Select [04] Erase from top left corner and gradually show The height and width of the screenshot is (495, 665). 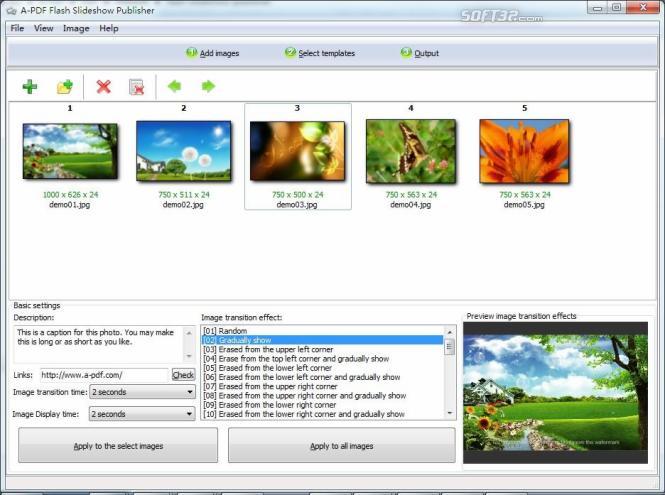click(322, 358)
